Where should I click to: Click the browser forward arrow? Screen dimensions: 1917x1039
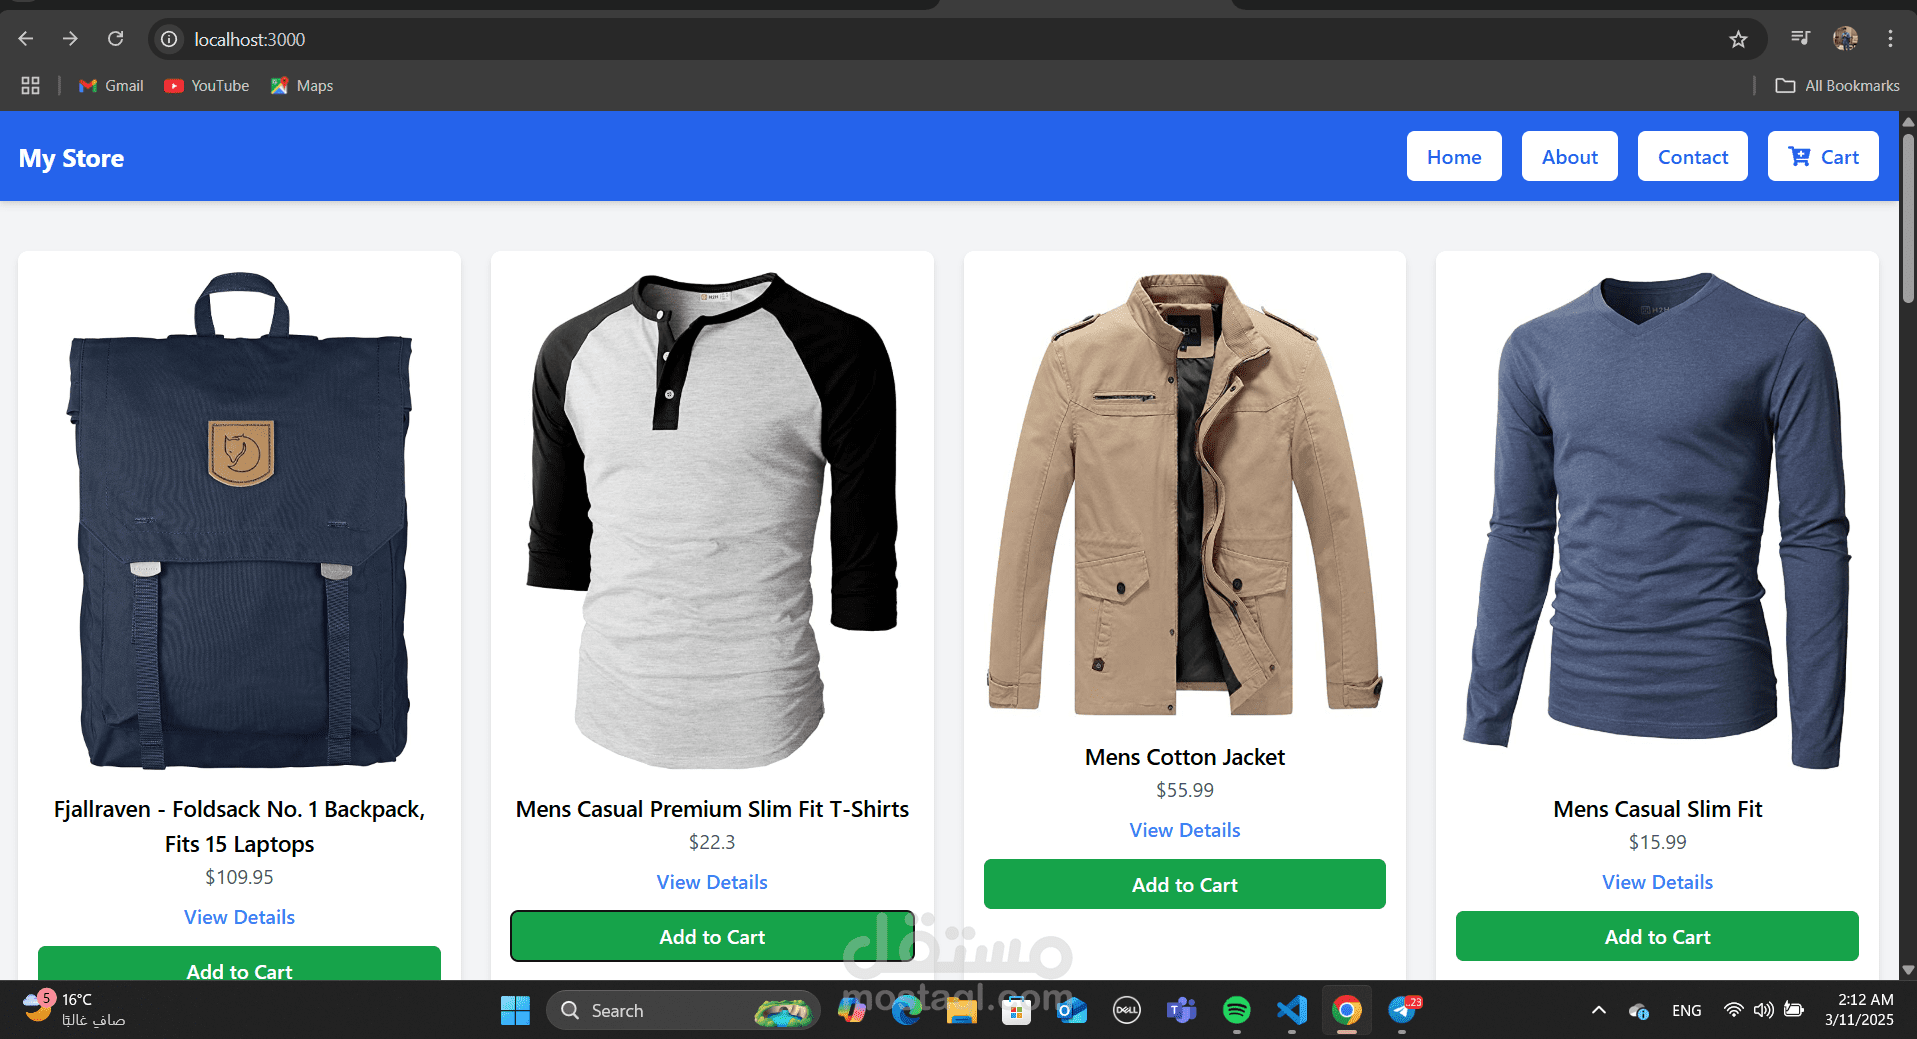[70, 39]
